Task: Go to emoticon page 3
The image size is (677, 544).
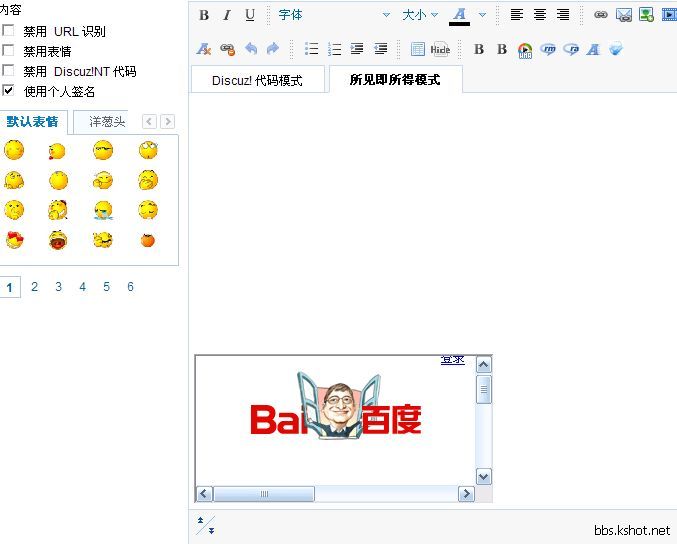Action: click(x=58, y=287)
